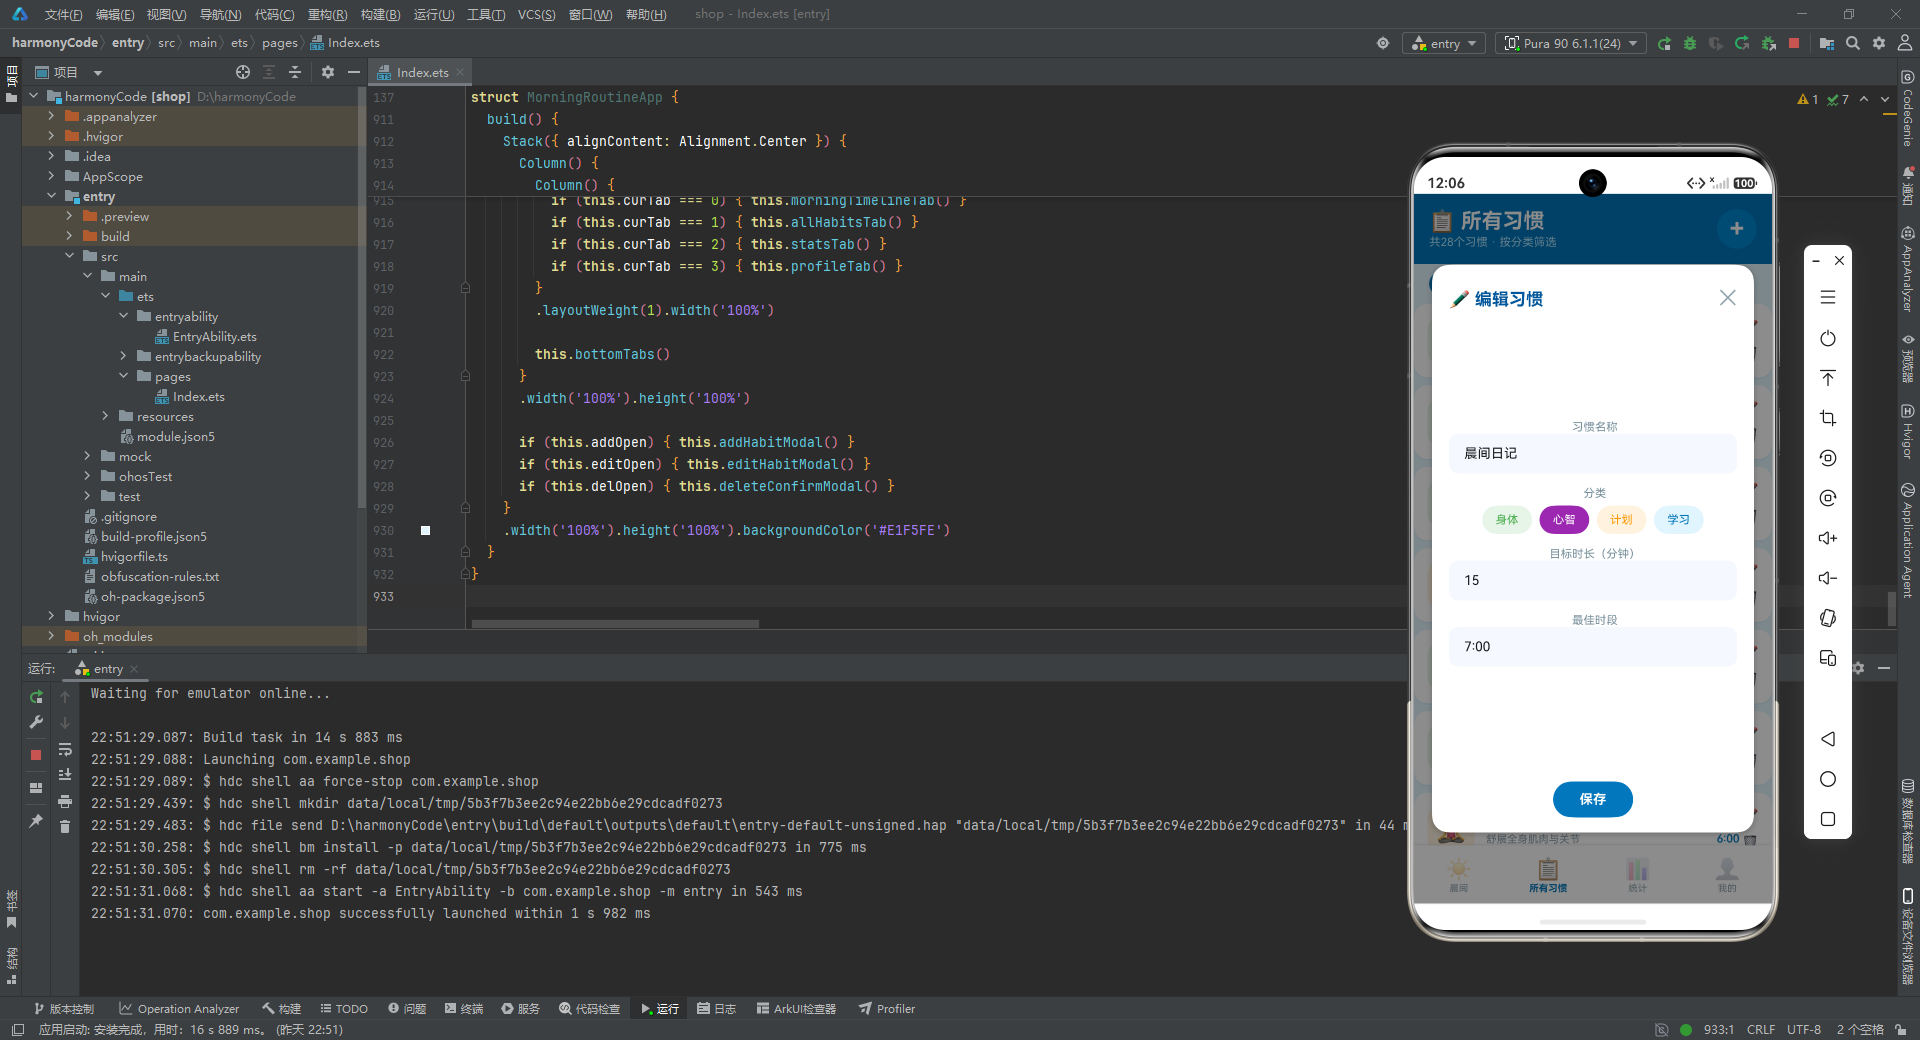Open the entry run configuration dropdown
The width and height of the screenshot is (1920, 1040).
tap(1444, 43)
